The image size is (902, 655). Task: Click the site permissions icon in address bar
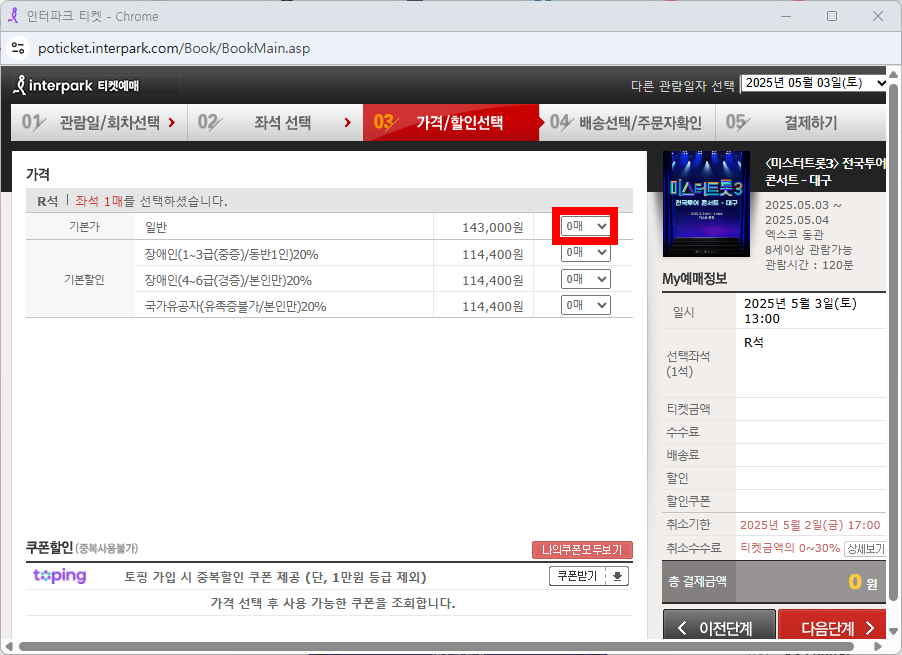click(x=20, y=47)
